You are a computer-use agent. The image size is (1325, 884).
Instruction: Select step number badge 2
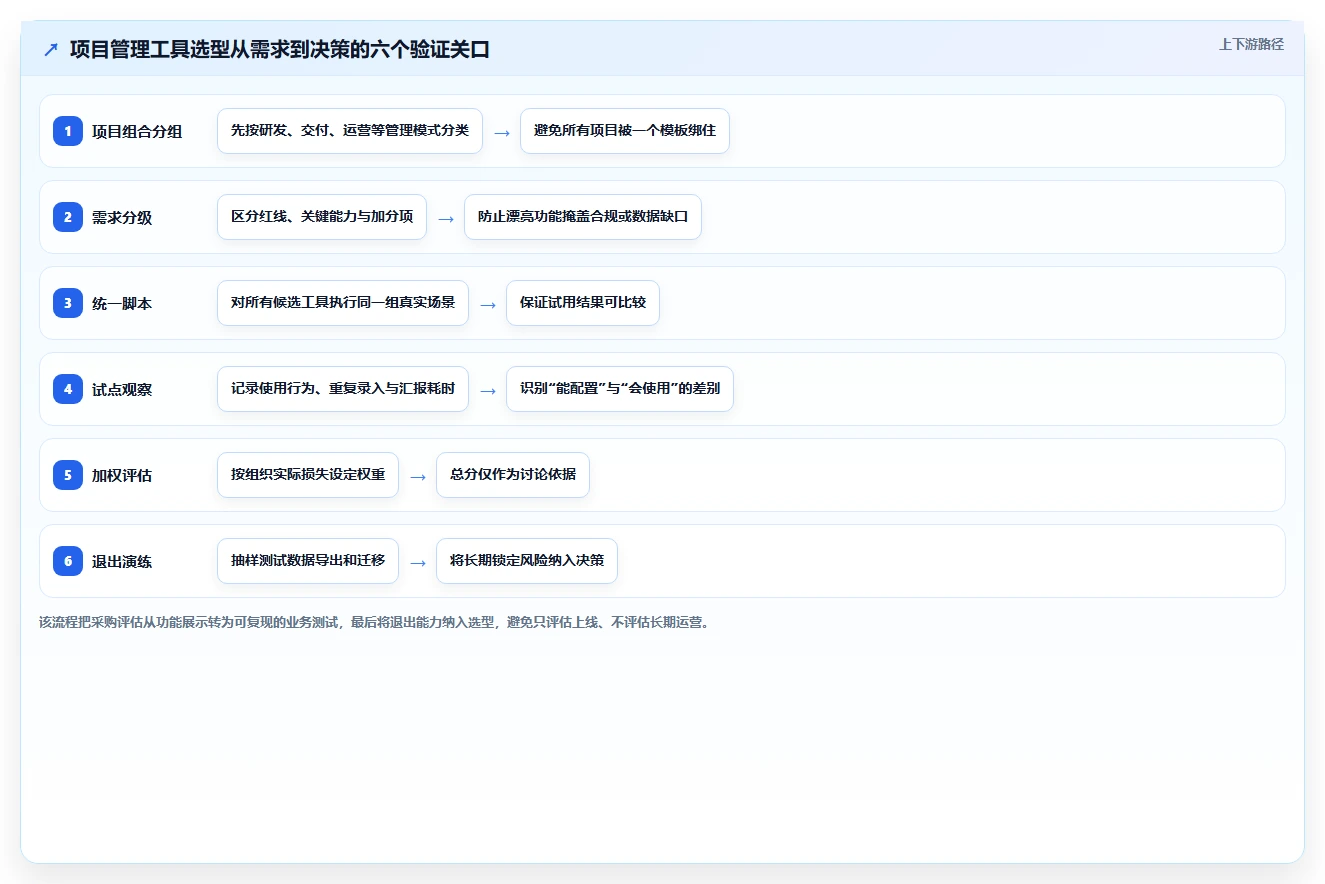click(x=68, y=217)
